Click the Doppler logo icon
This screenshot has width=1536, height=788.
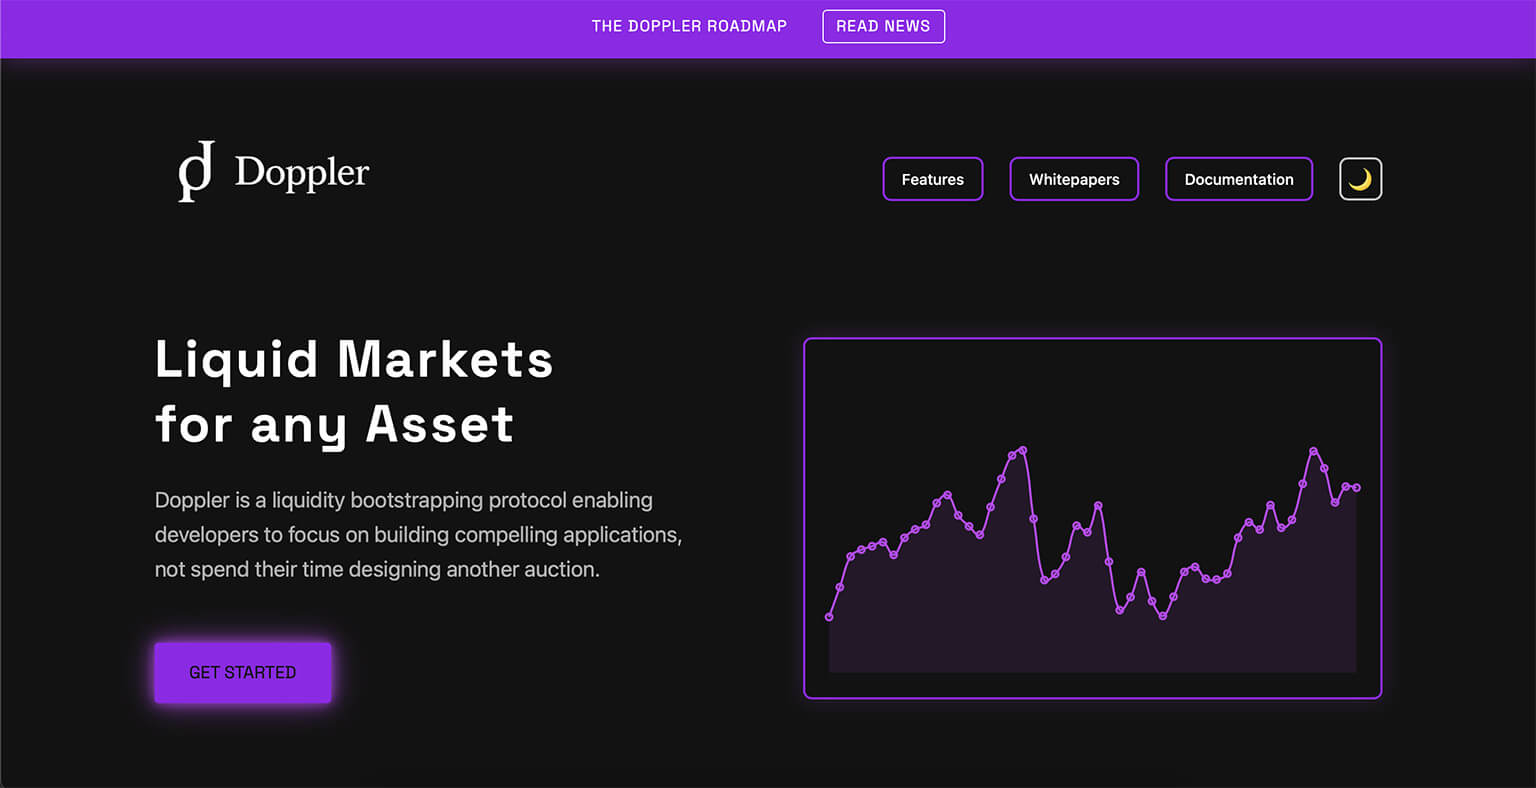click(196, 172)
